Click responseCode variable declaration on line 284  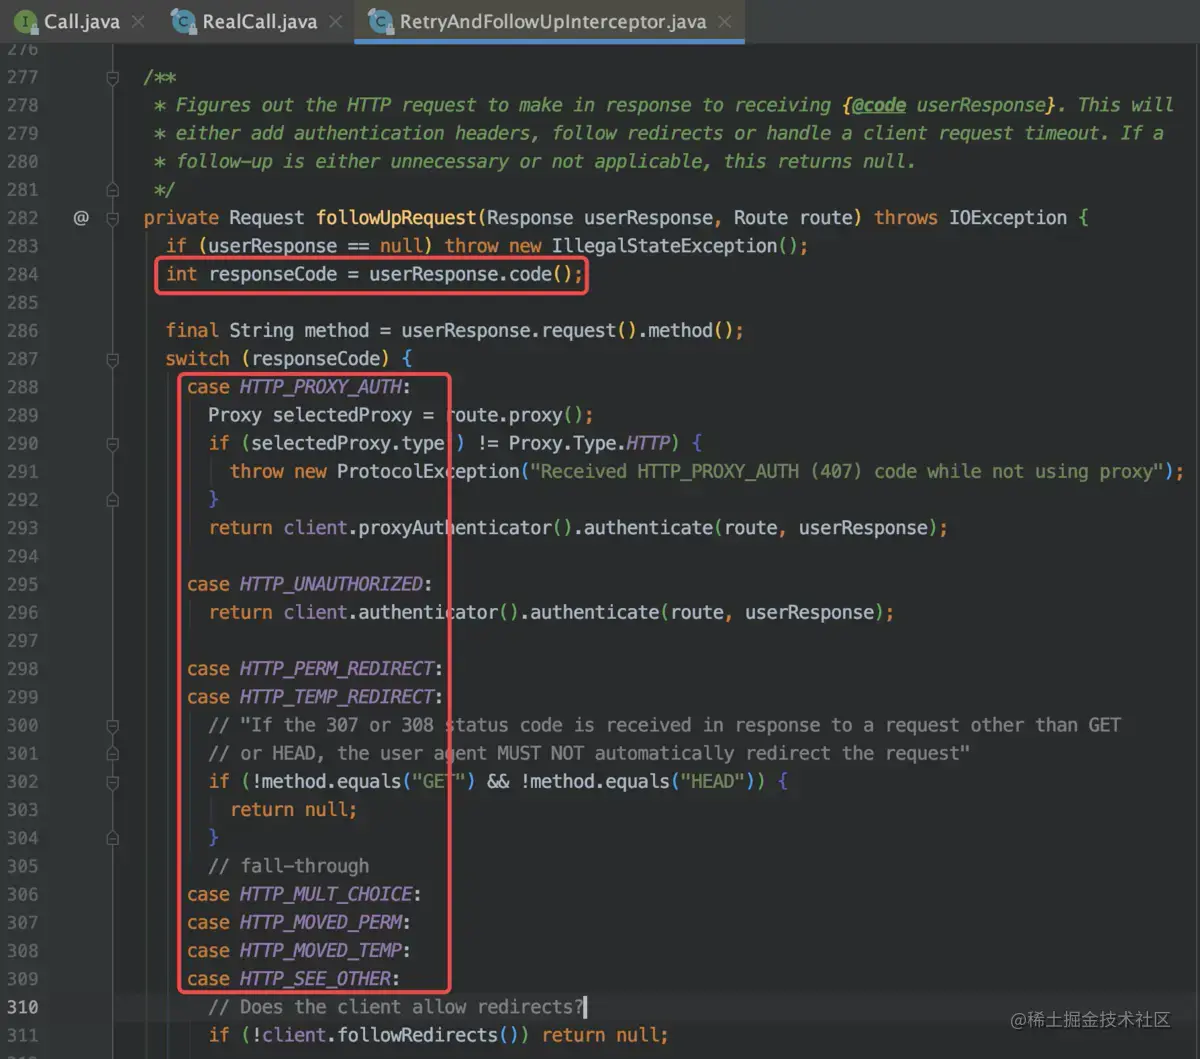pyautogui.click(x=273, y=274)
